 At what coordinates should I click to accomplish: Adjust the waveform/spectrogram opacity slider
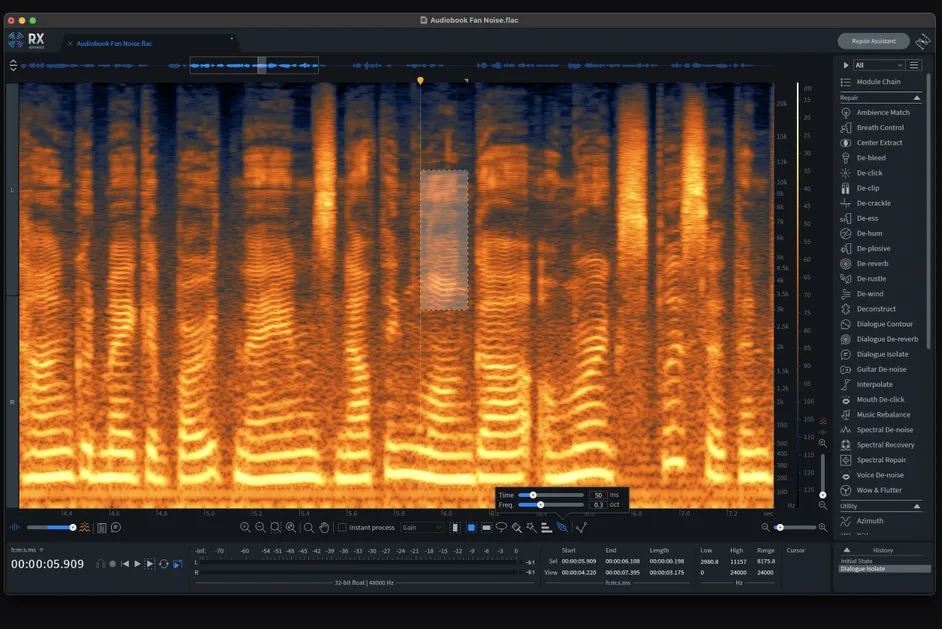click(x=73, y=527)
